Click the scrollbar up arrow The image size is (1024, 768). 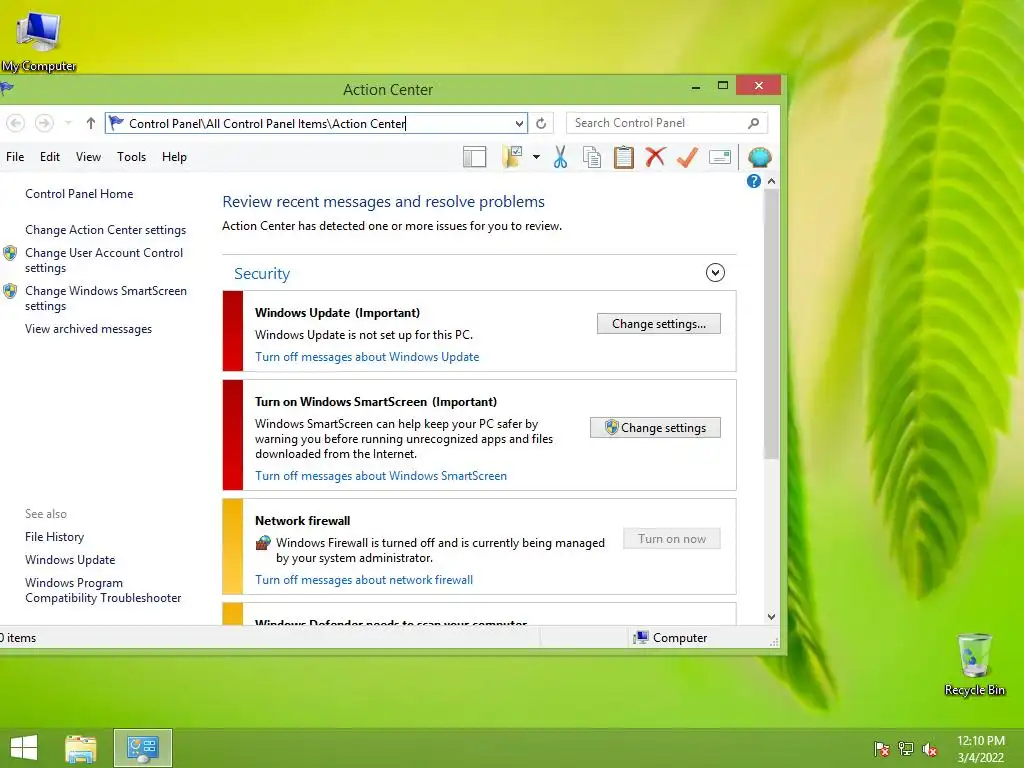coord(771,181)
